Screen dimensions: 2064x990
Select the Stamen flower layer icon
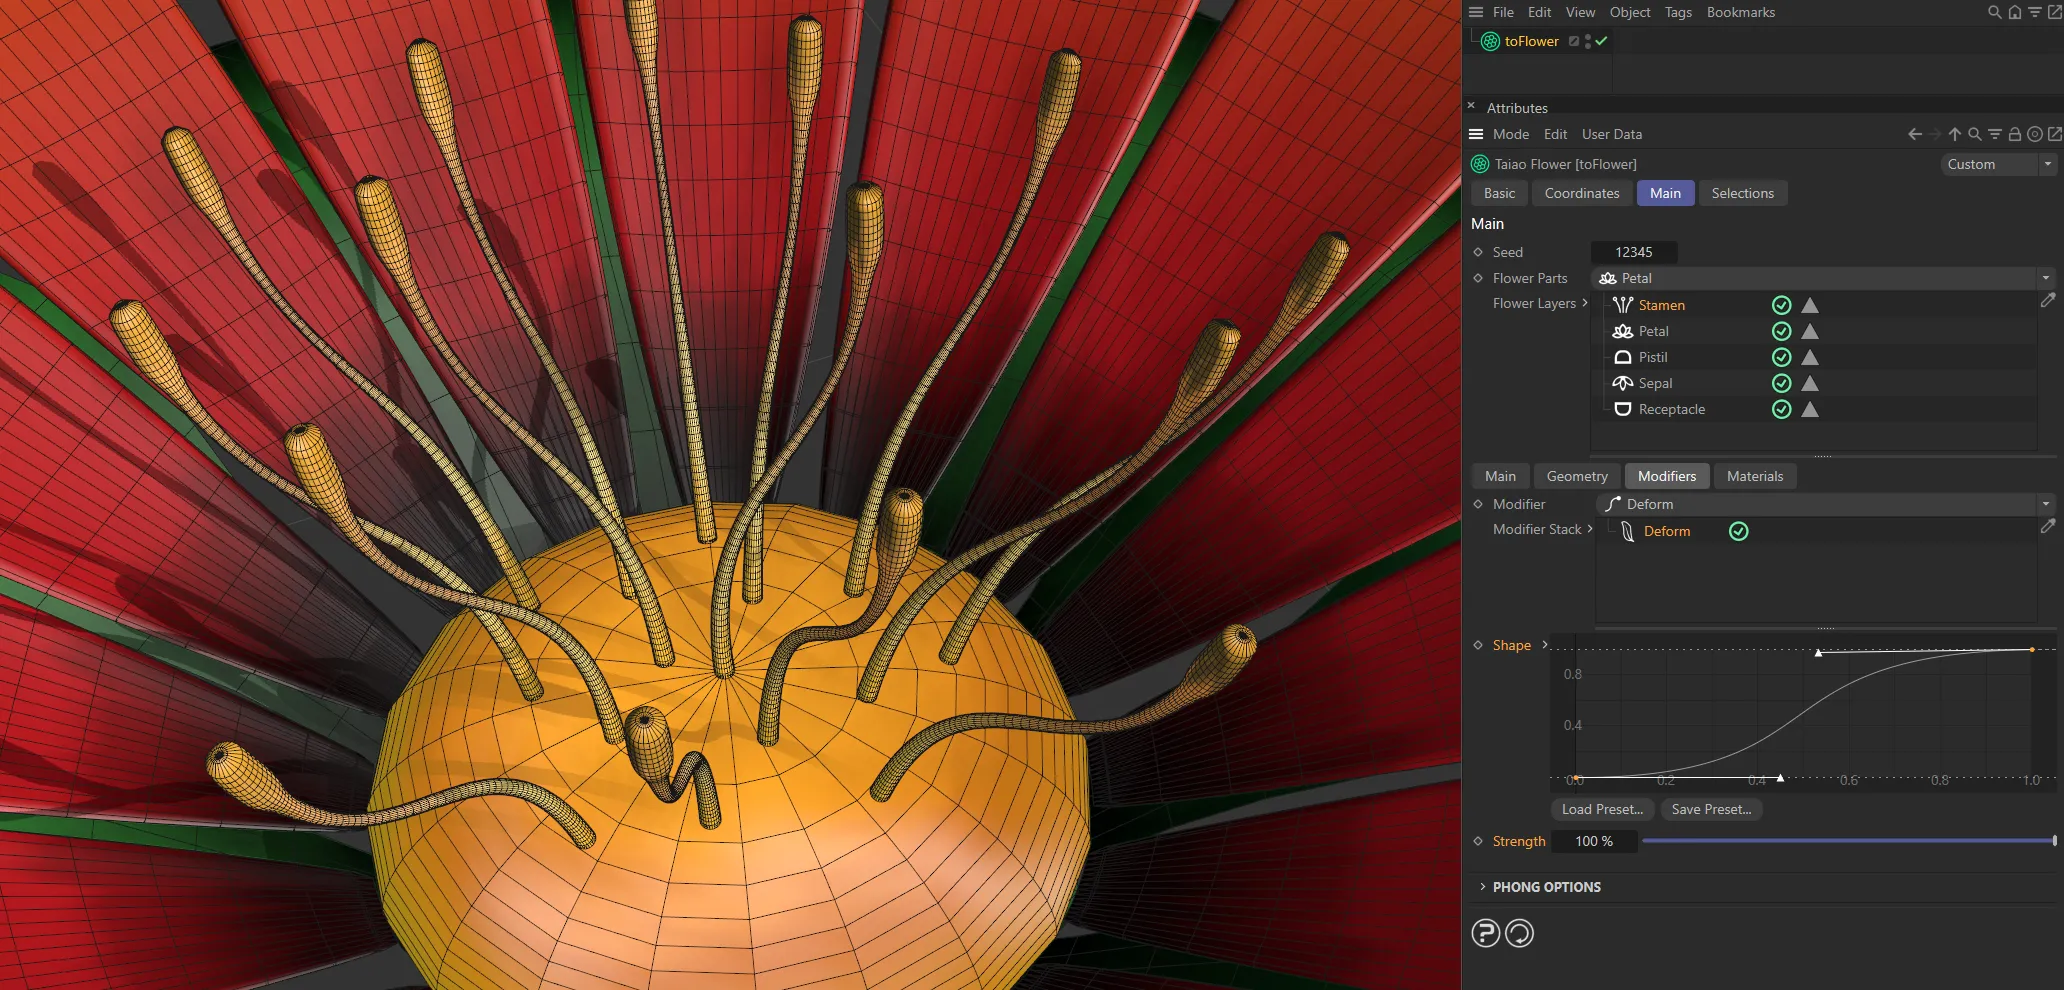coord(1622,305)
